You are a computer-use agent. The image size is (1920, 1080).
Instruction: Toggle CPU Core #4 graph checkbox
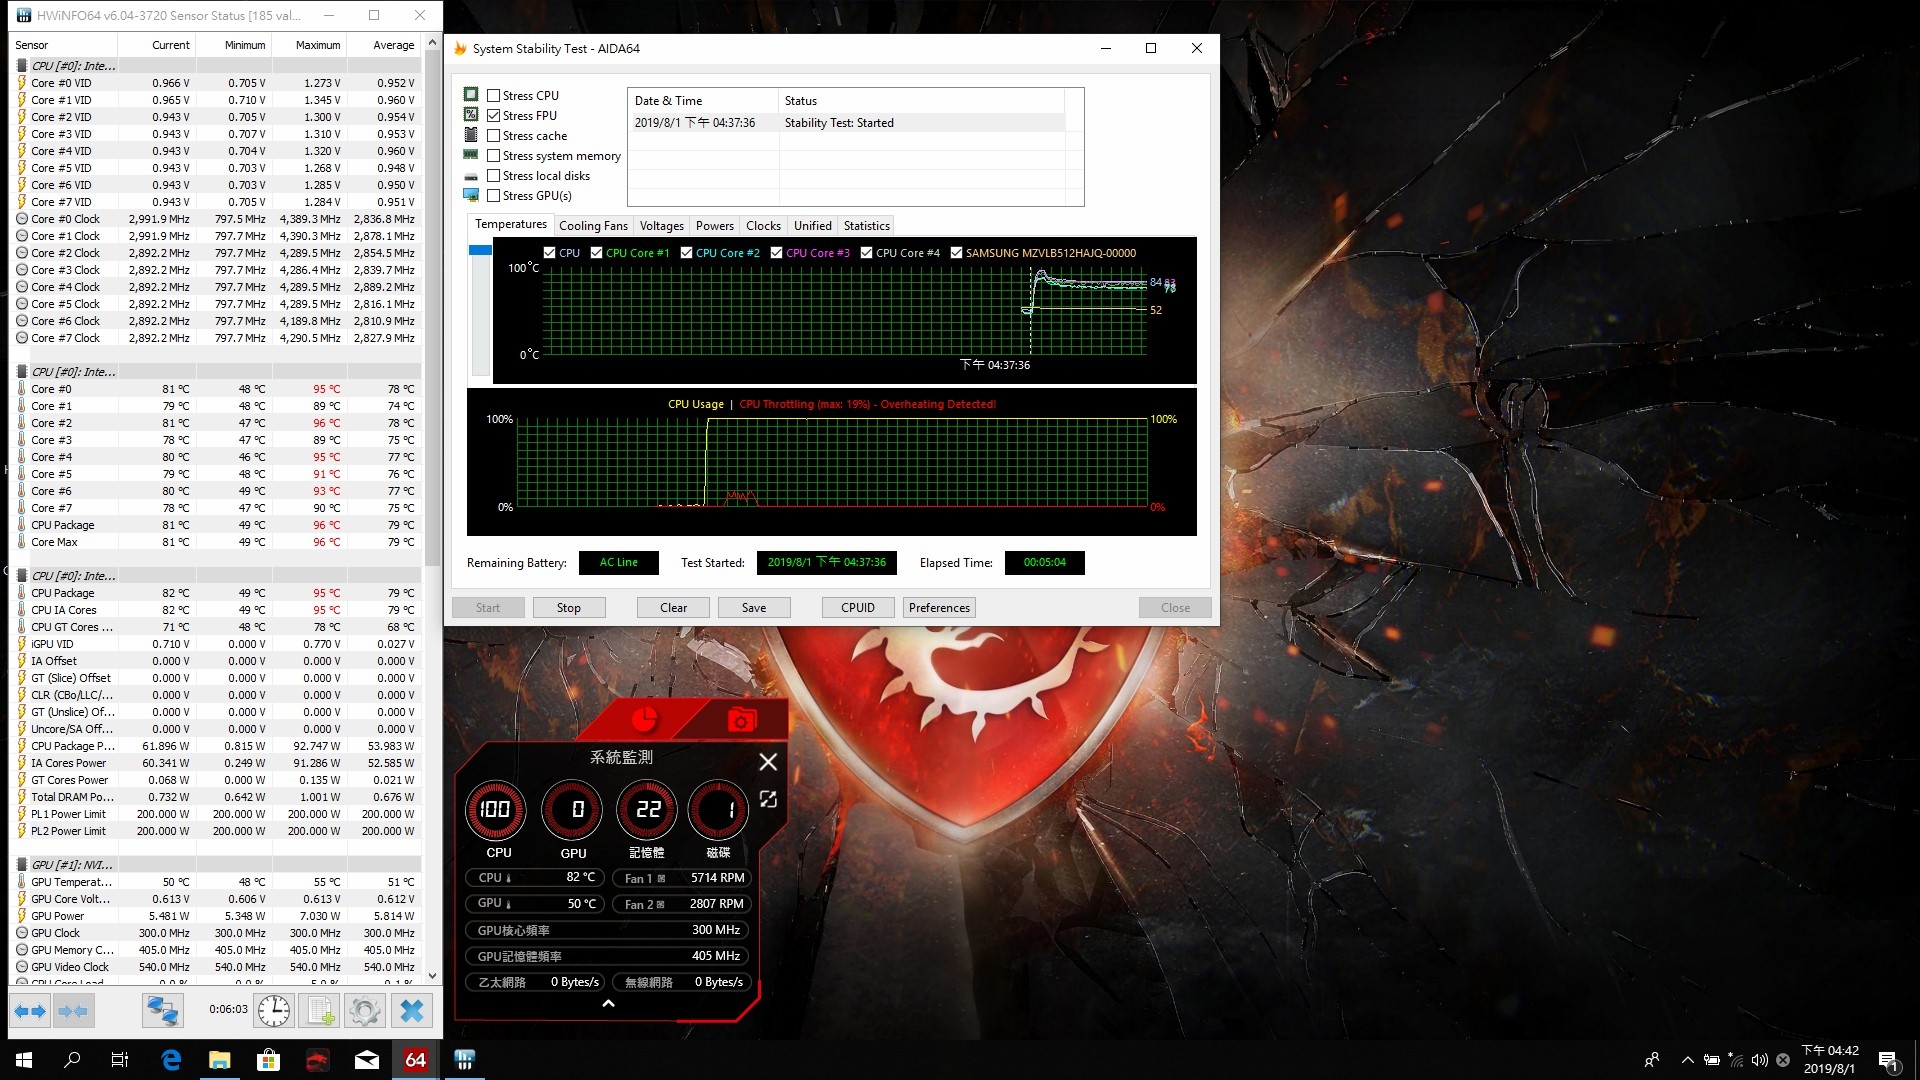867,253
